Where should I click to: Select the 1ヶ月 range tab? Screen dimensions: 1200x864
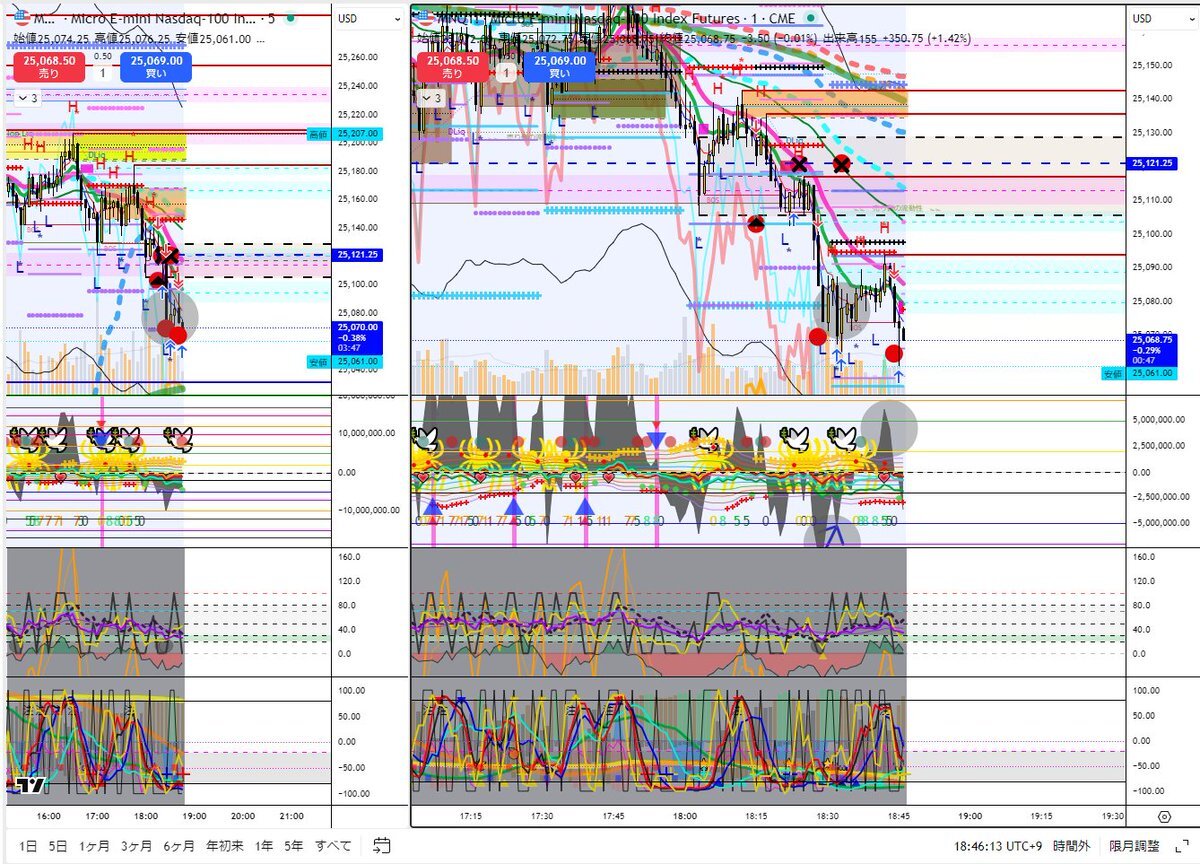(96, 846)
